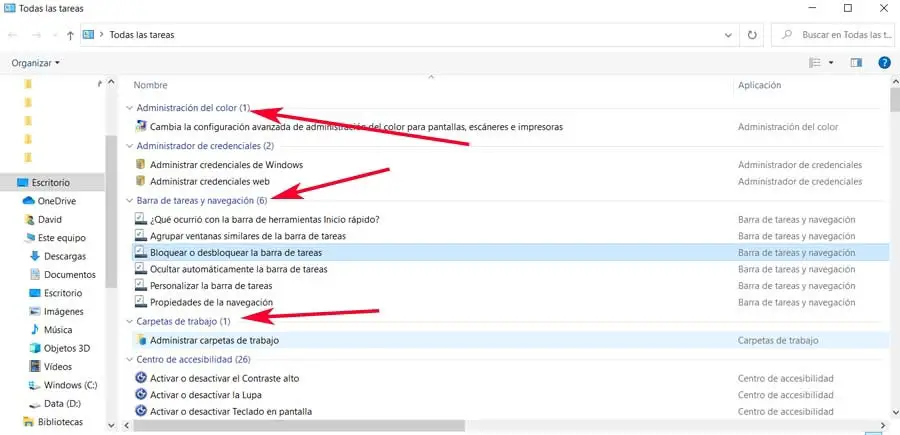Select text Ocultar automáticamente la barra de tareas
The image size is (900, 435).
[239, 269]
